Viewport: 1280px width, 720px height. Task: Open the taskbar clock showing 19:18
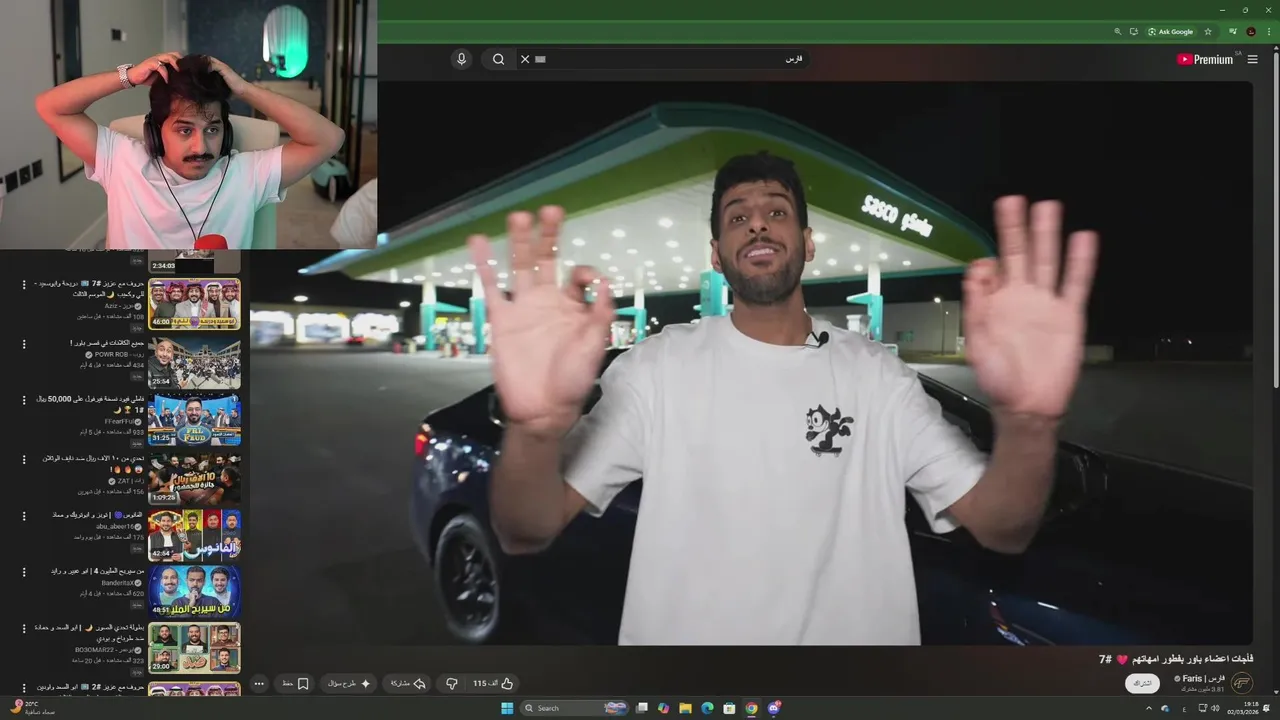1243,708
